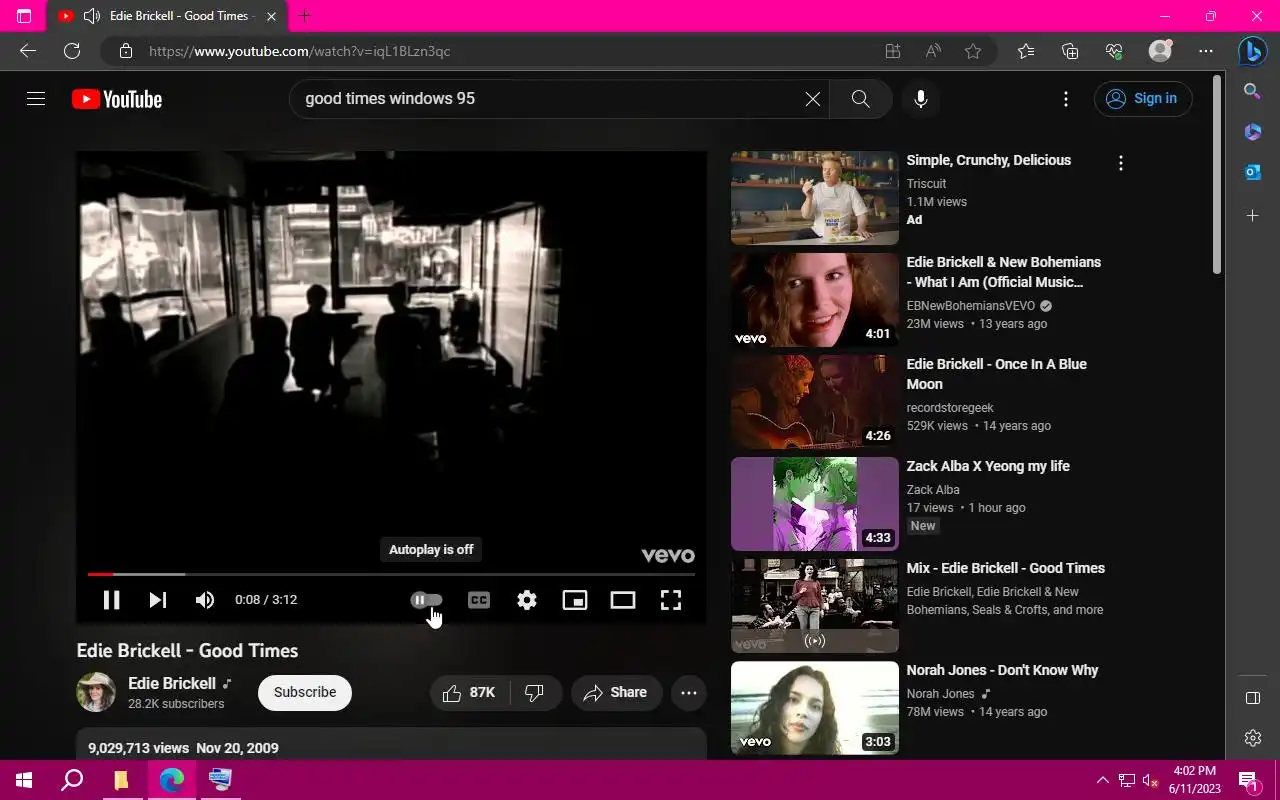This screenshot has width=1280, height=800.
Task: Open the Favorites list
Action: pos(1026,51)
